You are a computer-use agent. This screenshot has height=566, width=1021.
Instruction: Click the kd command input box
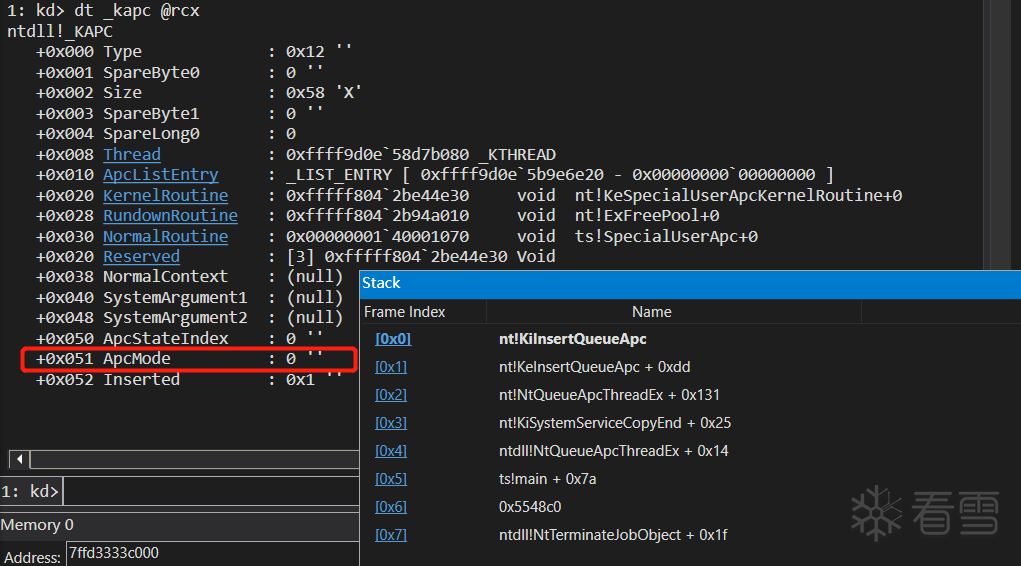(211, 491)
